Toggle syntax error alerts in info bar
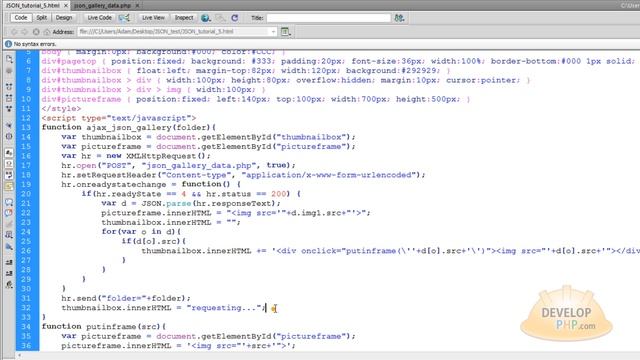Viewport: 640px width, 360px height. [9, 186]
